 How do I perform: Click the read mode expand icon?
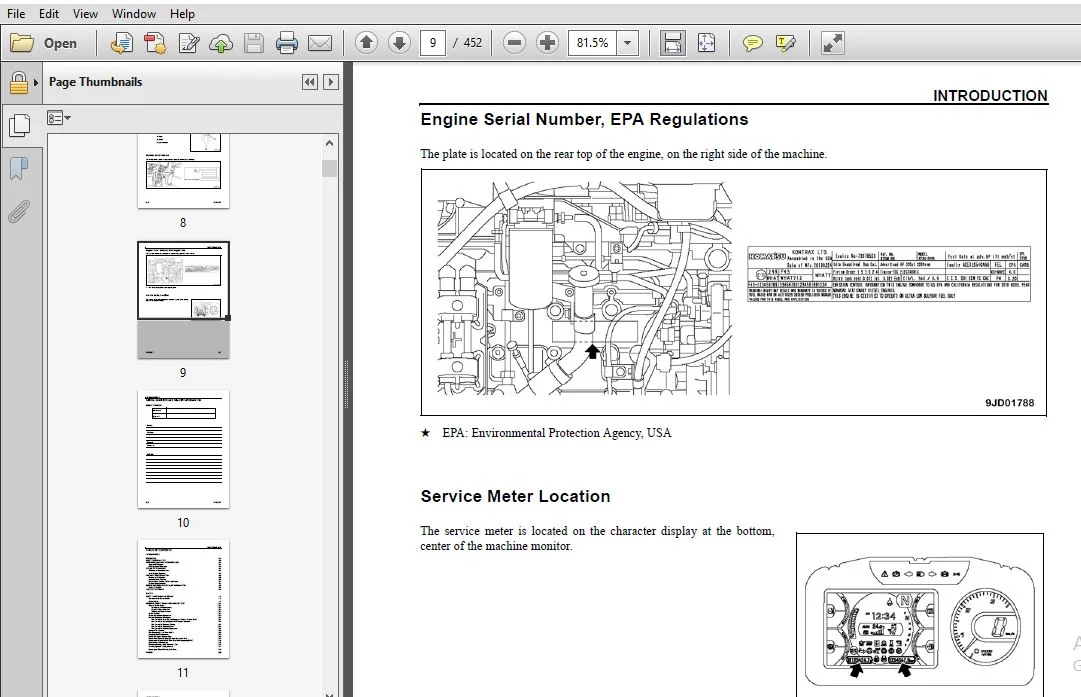click(833, 43)
